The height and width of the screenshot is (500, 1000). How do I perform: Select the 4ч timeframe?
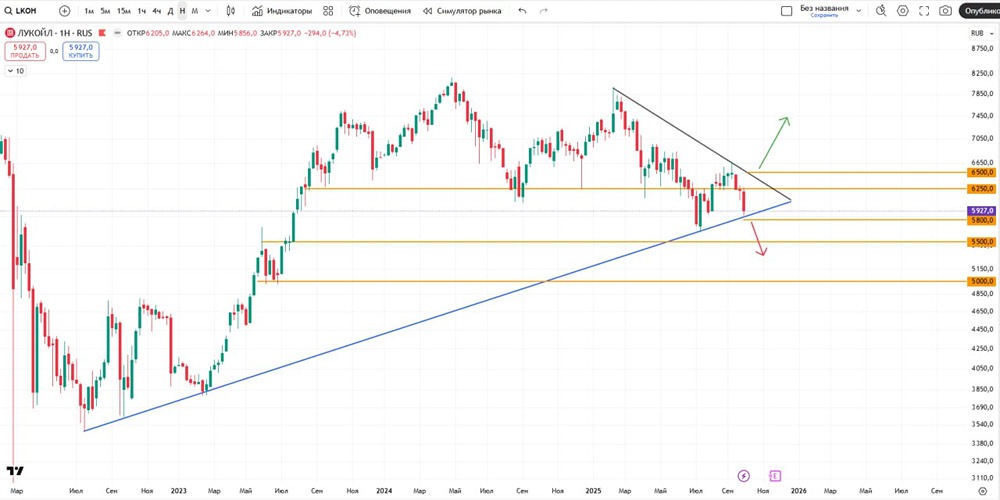click(x=157, y=11)
